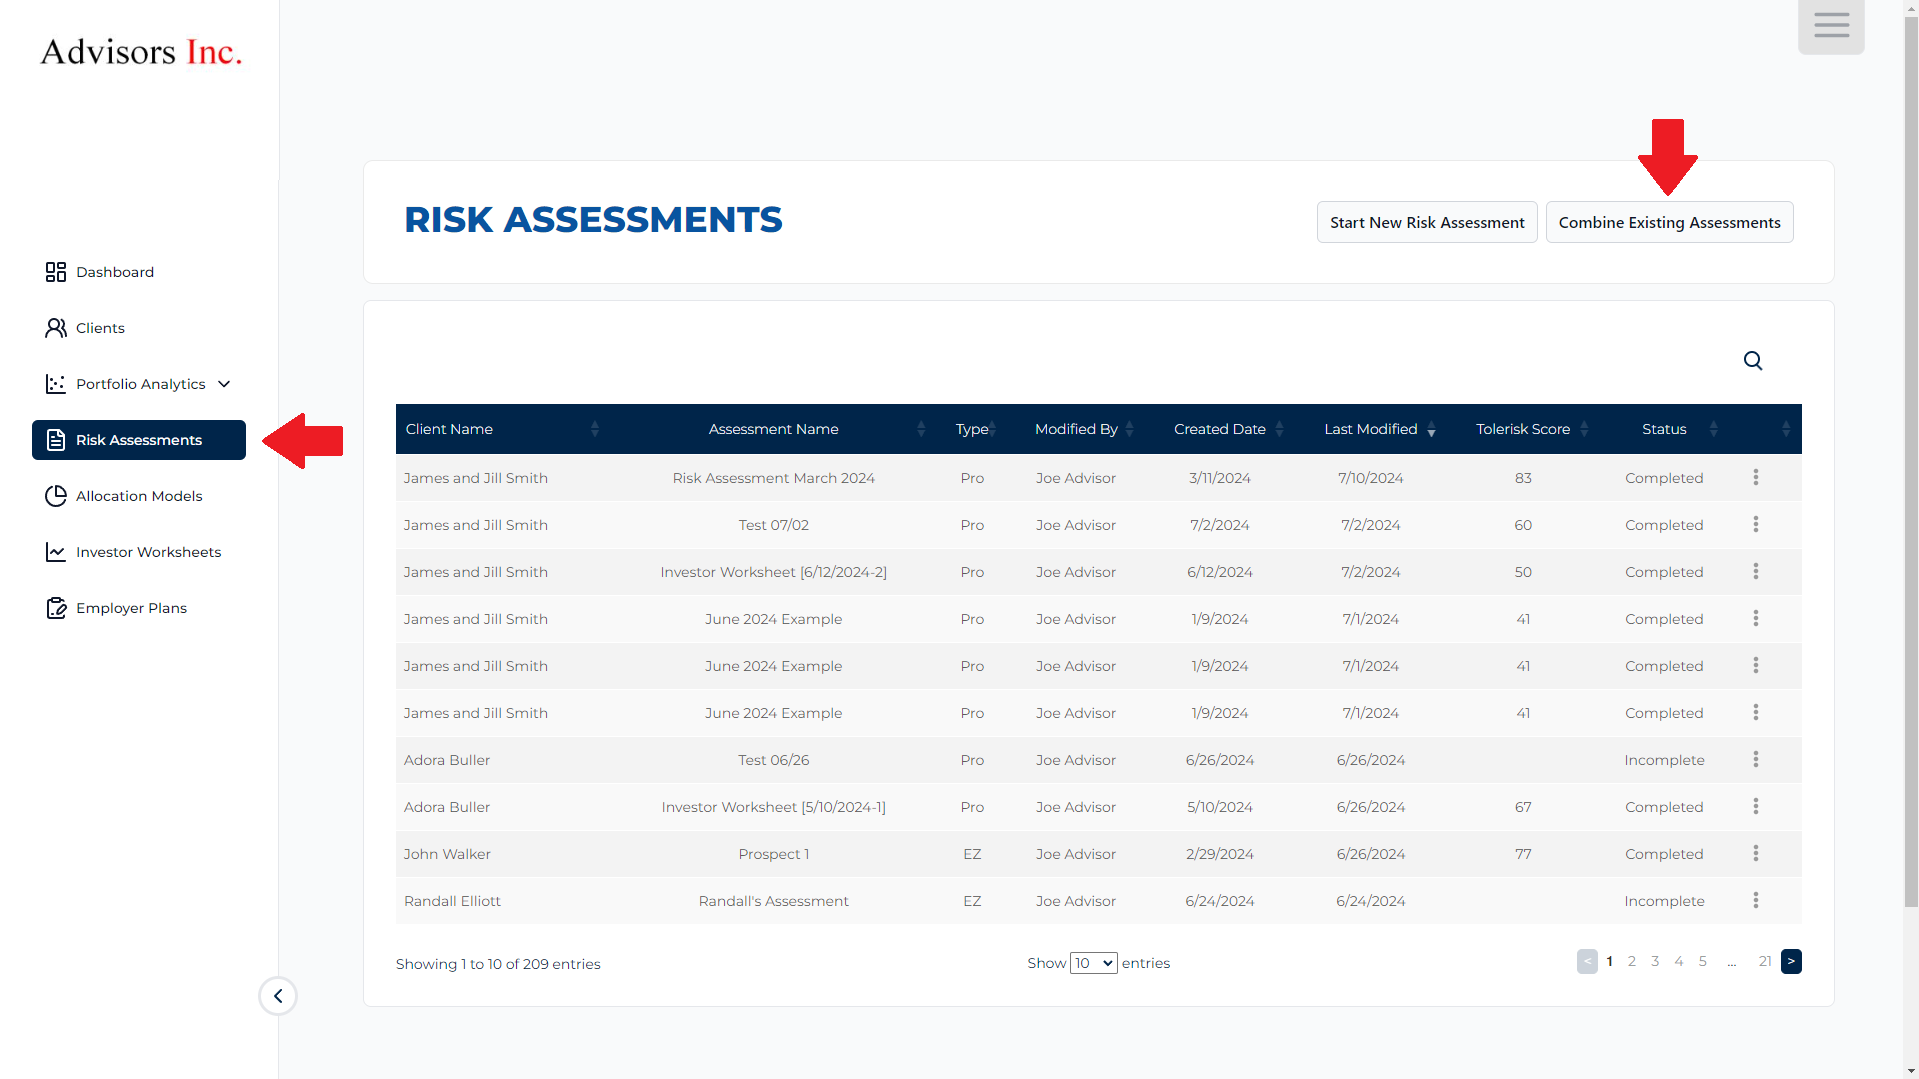Select Risk Assessments in sidebar menu
This screenshot has width=1919, height=1079.
pyautogui.click(x=139, y=440)
